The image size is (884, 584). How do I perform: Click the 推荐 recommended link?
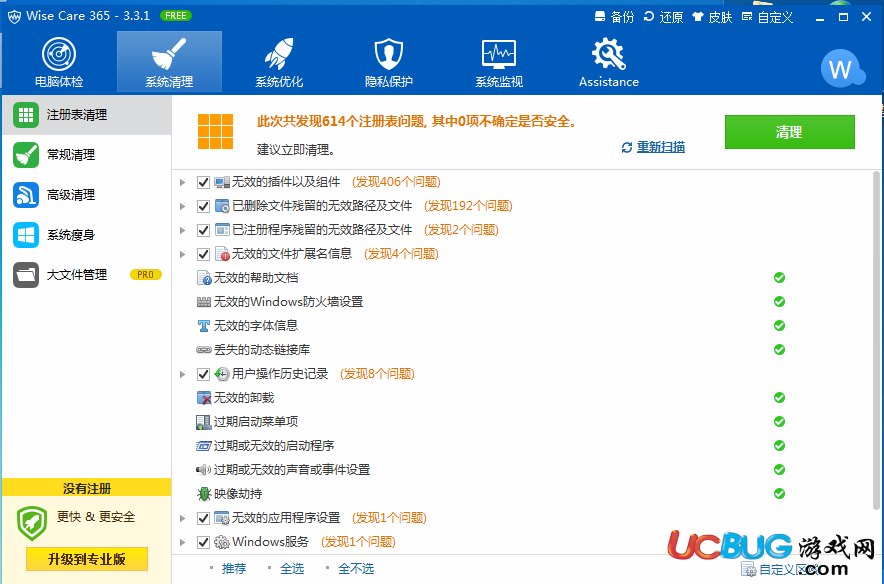pos(234,569)
